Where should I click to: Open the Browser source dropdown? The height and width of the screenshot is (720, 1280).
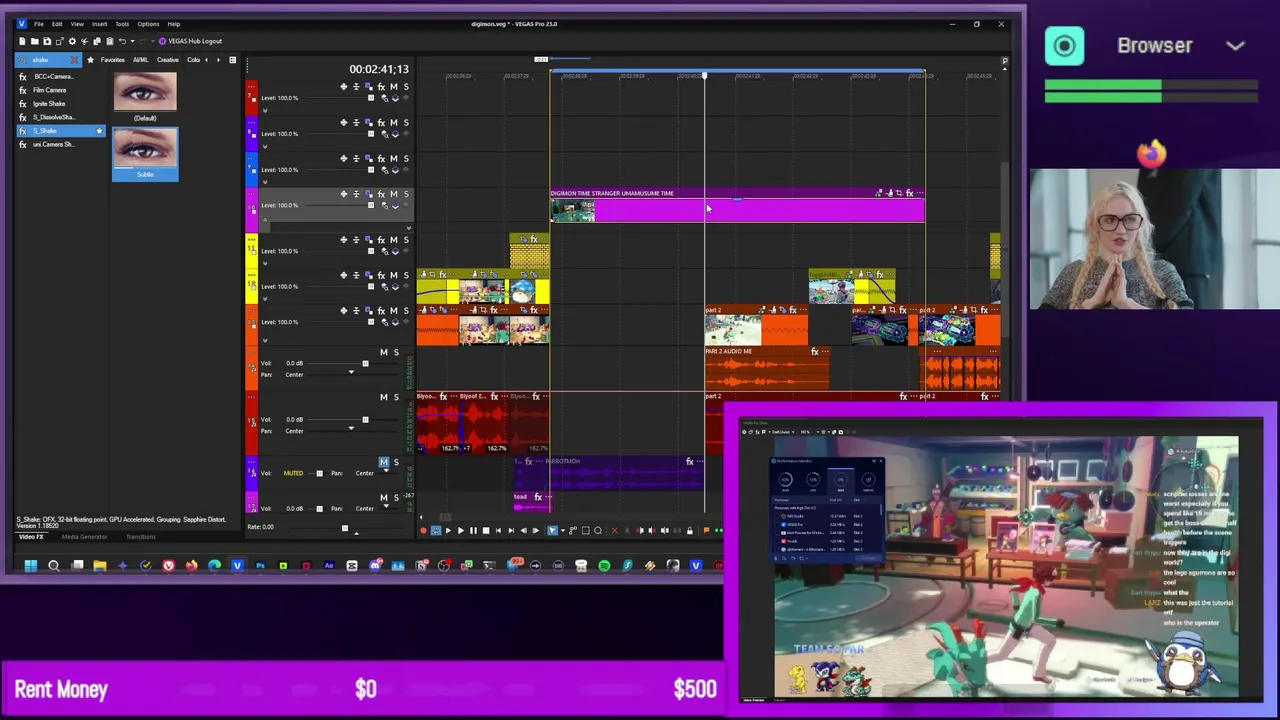pos(1235,46)
